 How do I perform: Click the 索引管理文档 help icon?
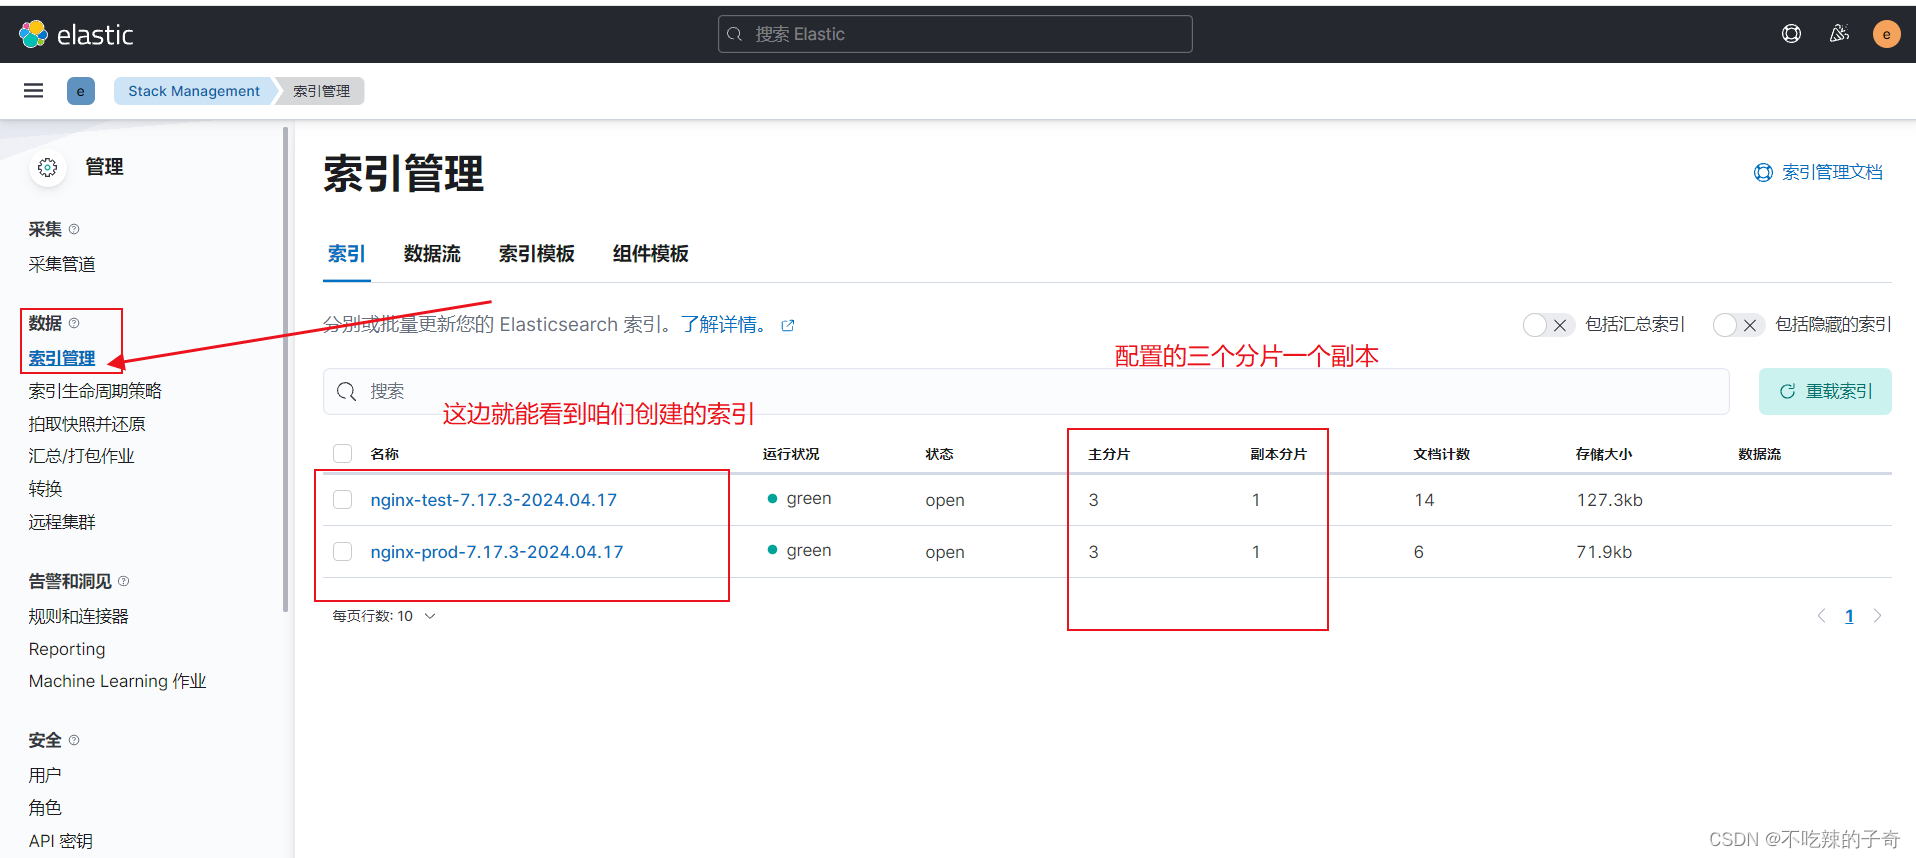1763,172
